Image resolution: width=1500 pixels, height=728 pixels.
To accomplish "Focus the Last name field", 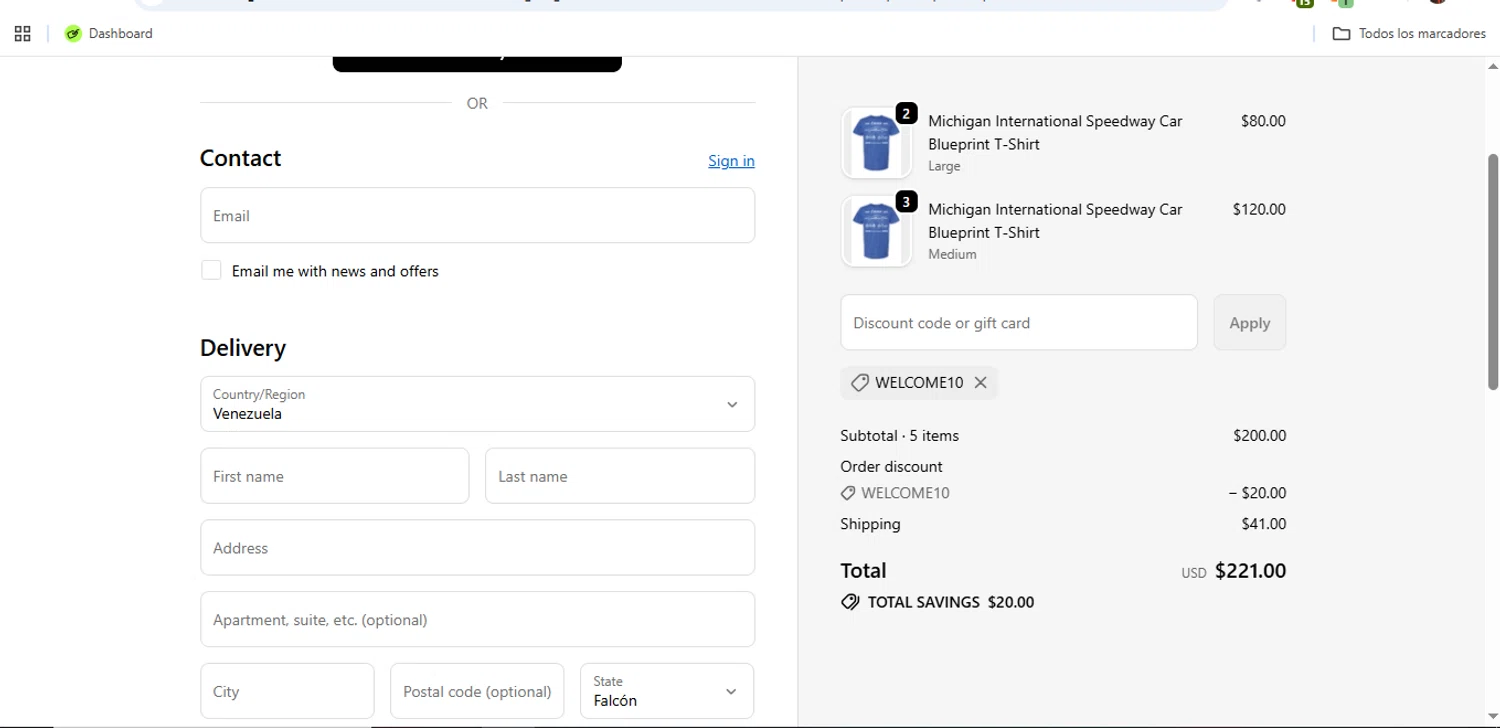I will tap(620, 476).
